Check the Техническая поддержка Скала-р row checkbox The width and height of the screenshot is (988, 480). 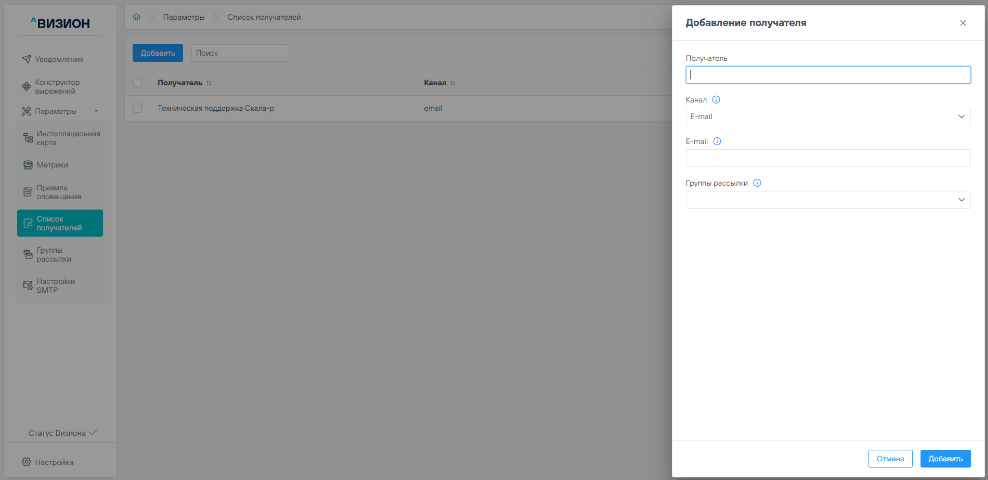(138, 108)
